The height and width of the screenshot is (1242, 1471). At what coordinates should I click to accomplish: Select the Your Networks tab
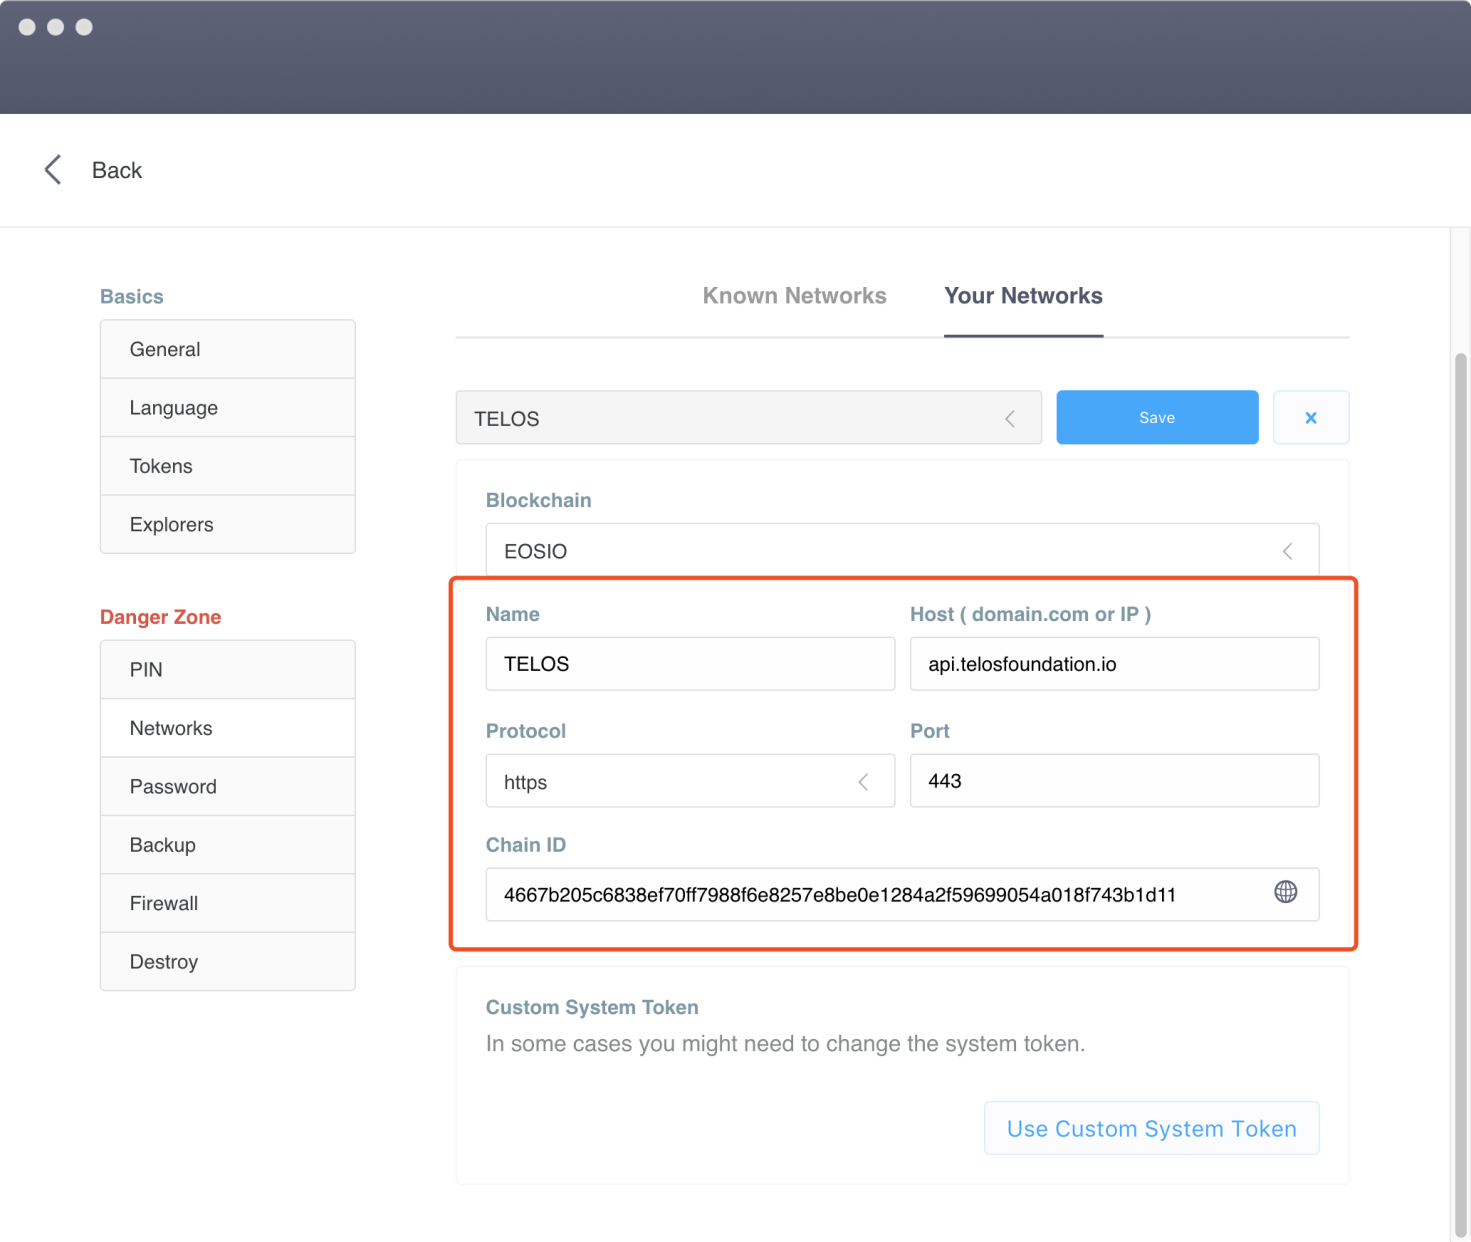pyautogui.click(x=1023, y=296)
